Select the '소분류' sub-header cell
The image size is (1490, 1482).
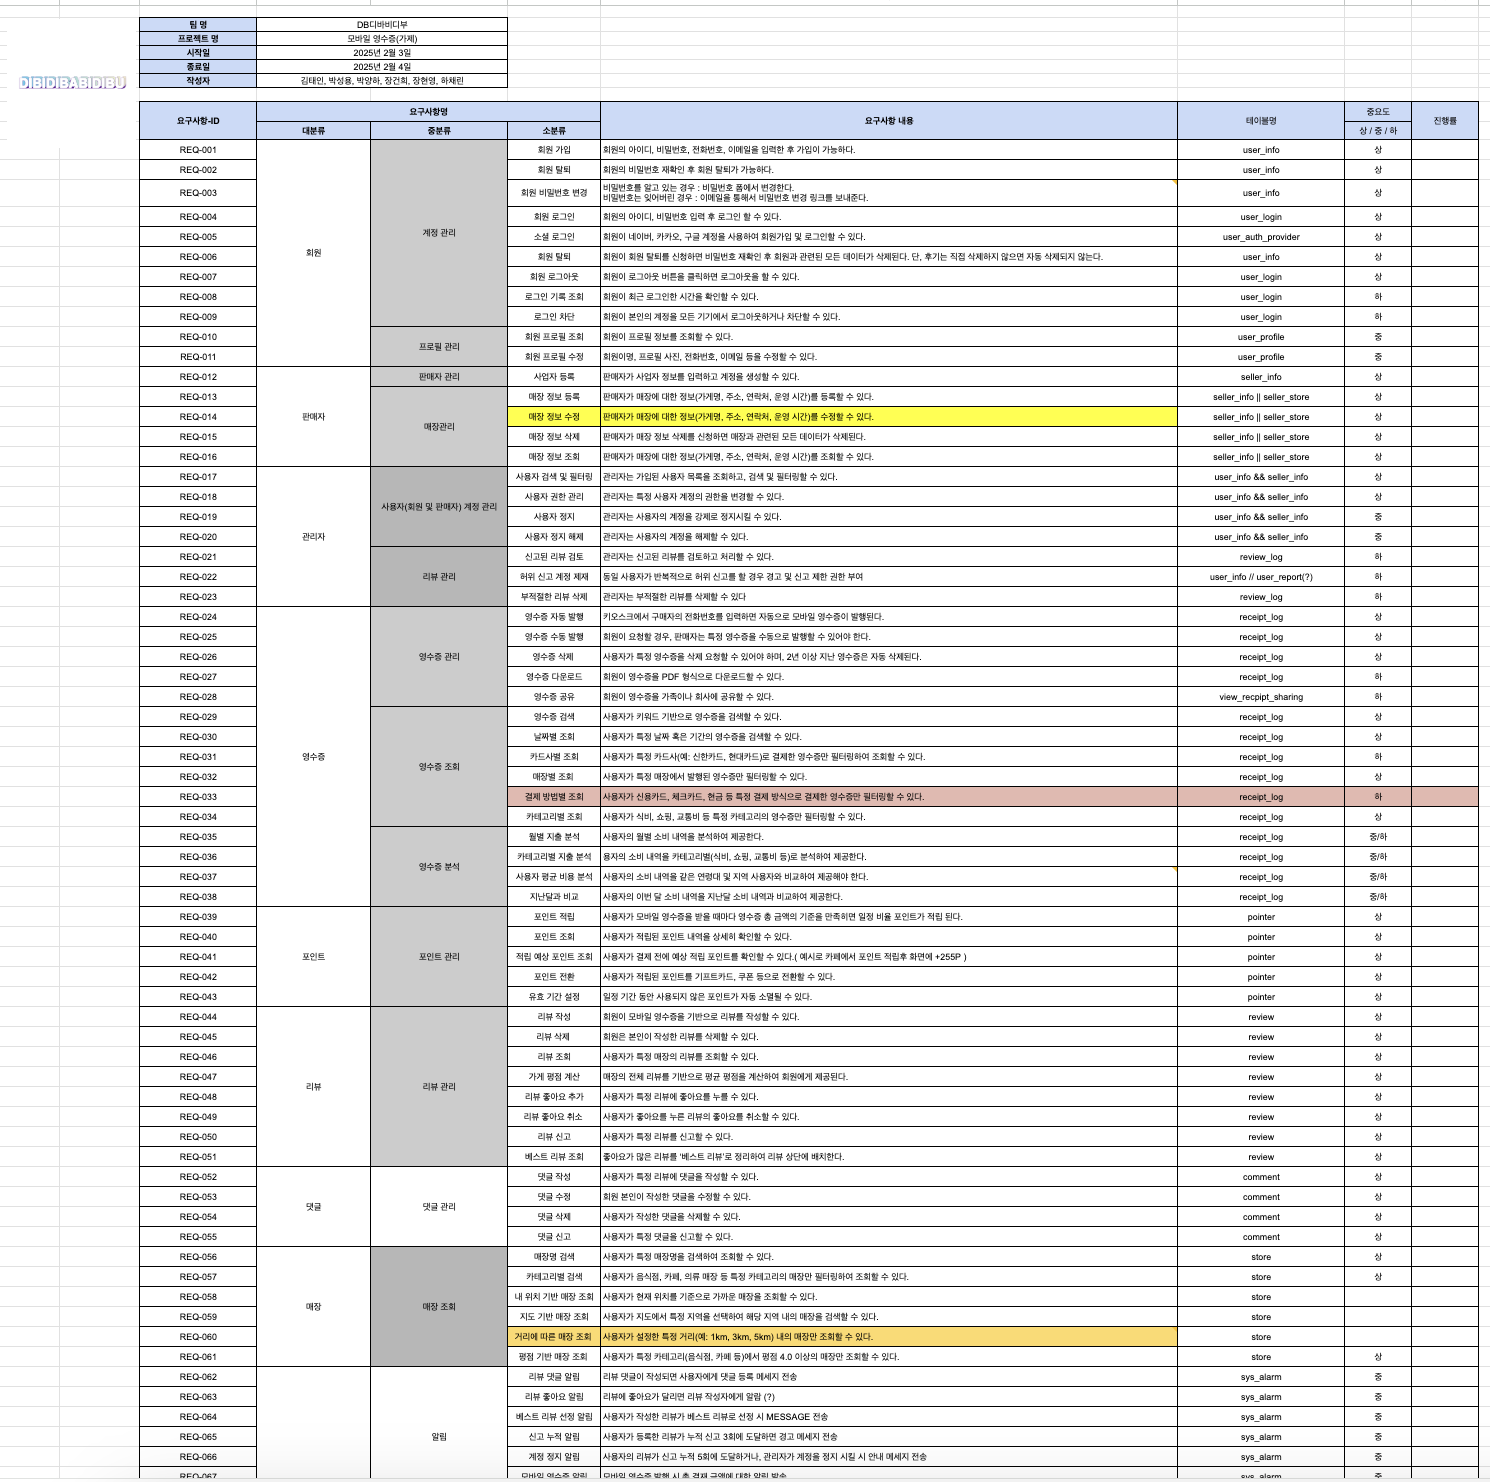click(554, 131)
